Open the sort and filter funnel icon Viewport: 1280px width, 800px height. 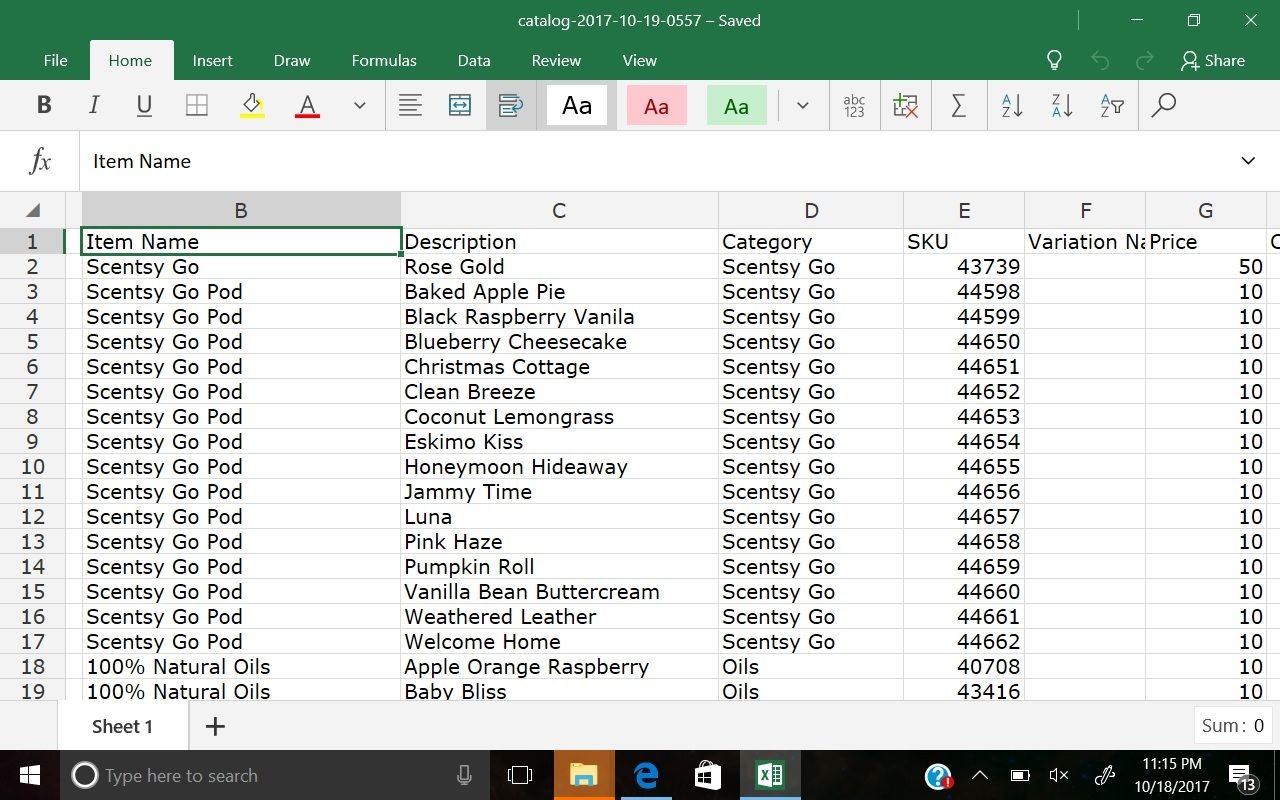click(x=1111, y=106)
